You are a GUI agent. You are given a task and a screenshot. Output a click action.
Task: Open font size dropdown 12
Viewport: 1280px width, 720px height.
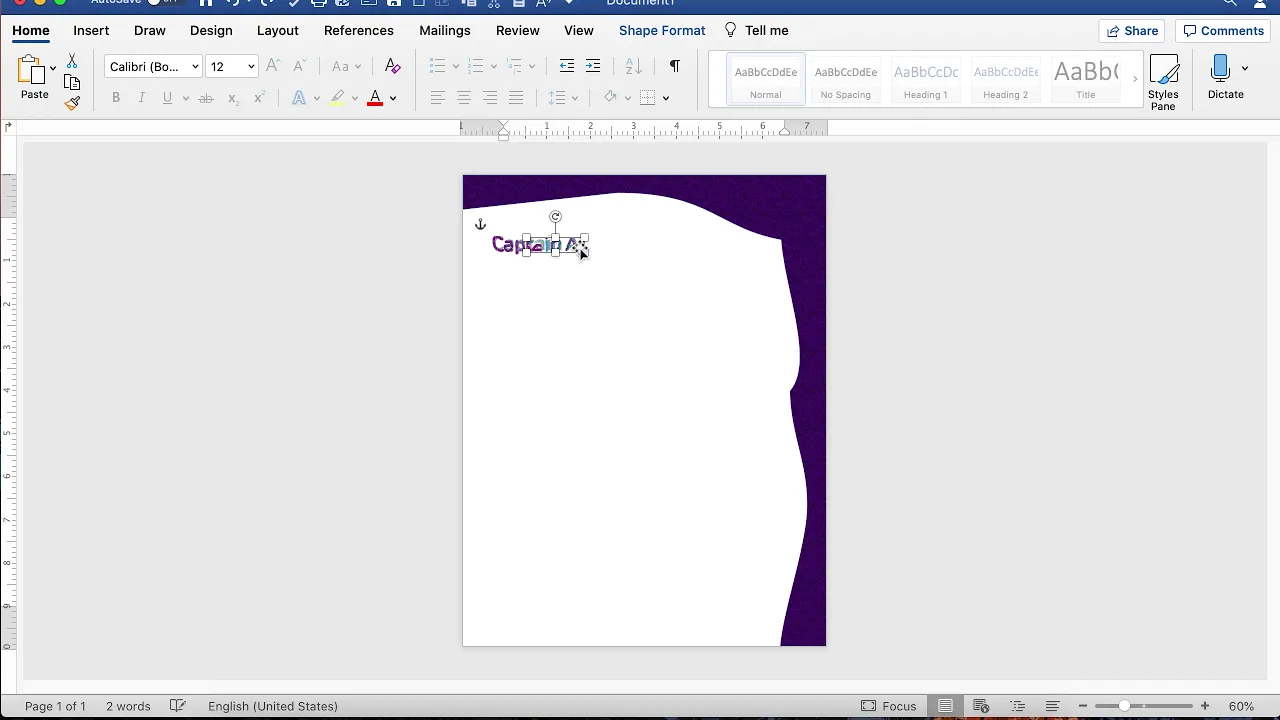point(251,67)
